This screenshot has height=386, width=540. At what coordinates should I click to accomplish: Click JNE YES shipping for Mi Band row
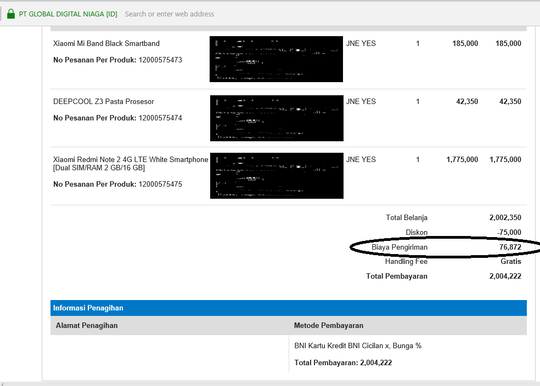point(361,43)
